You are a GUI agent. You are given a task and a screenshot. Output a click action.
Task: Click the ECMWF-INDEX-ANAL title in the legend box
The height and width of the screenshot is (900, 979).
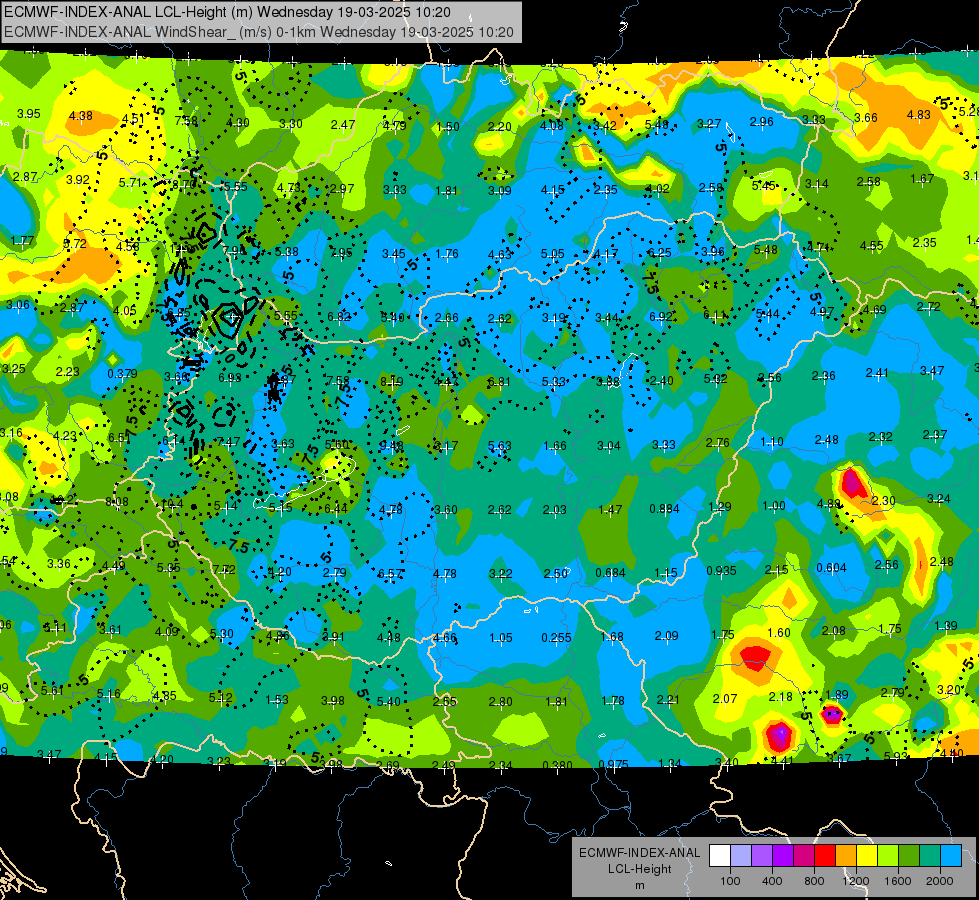click(639, 853)
